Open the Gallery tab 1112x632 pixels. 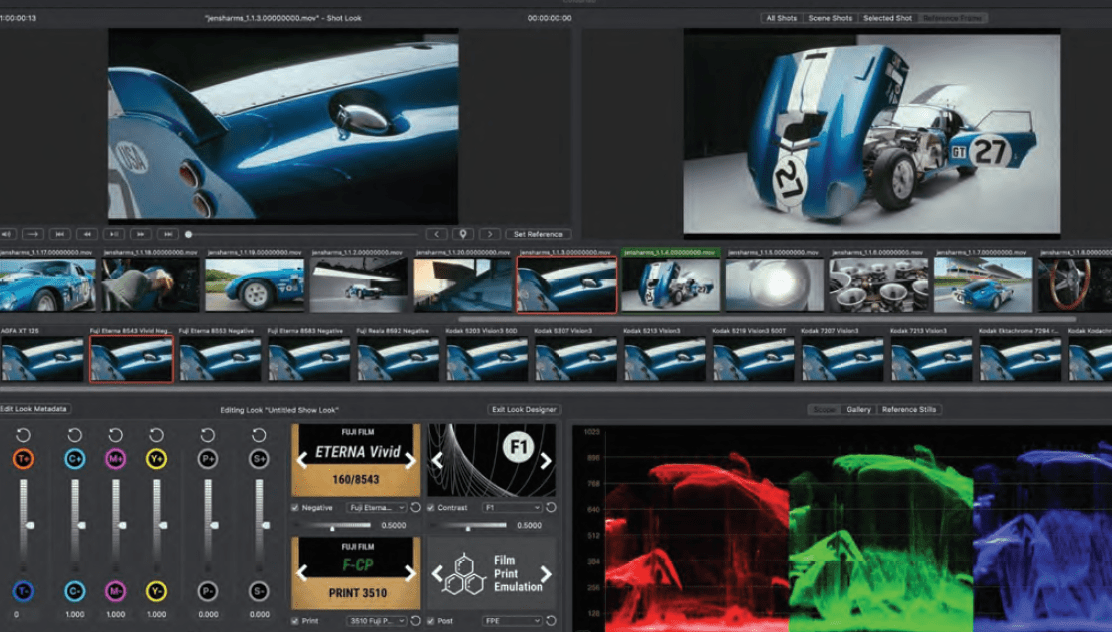(858, 409)
